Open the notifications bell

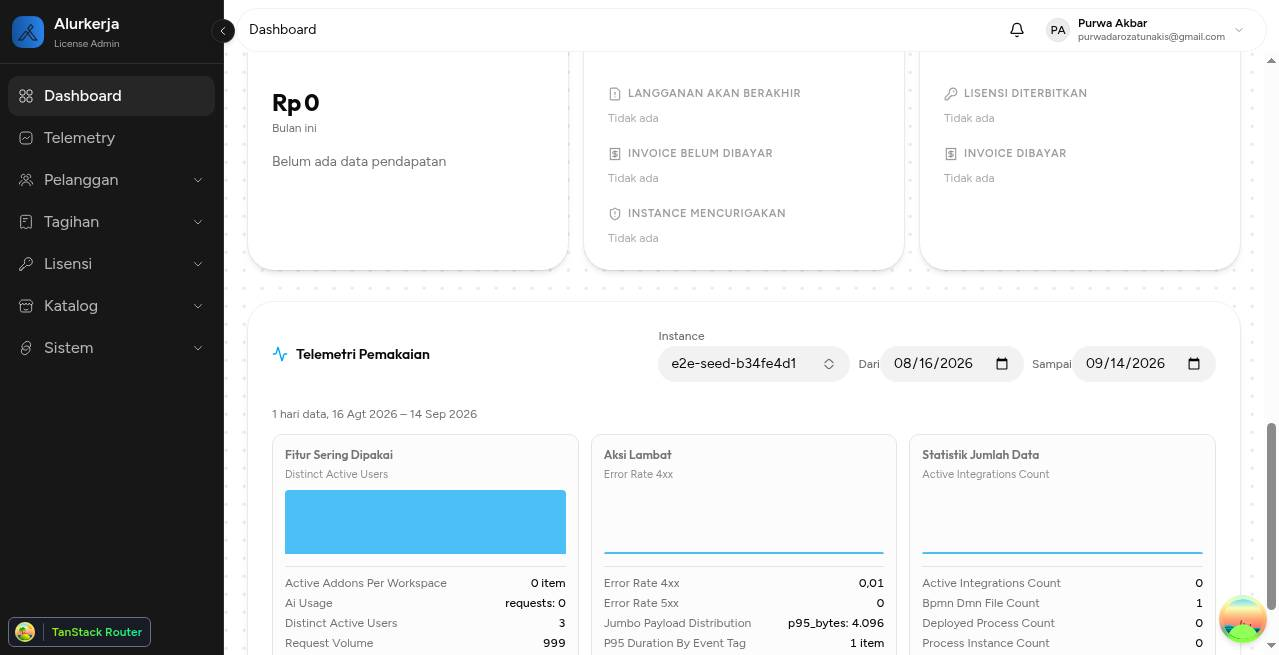pos(1017,30)
